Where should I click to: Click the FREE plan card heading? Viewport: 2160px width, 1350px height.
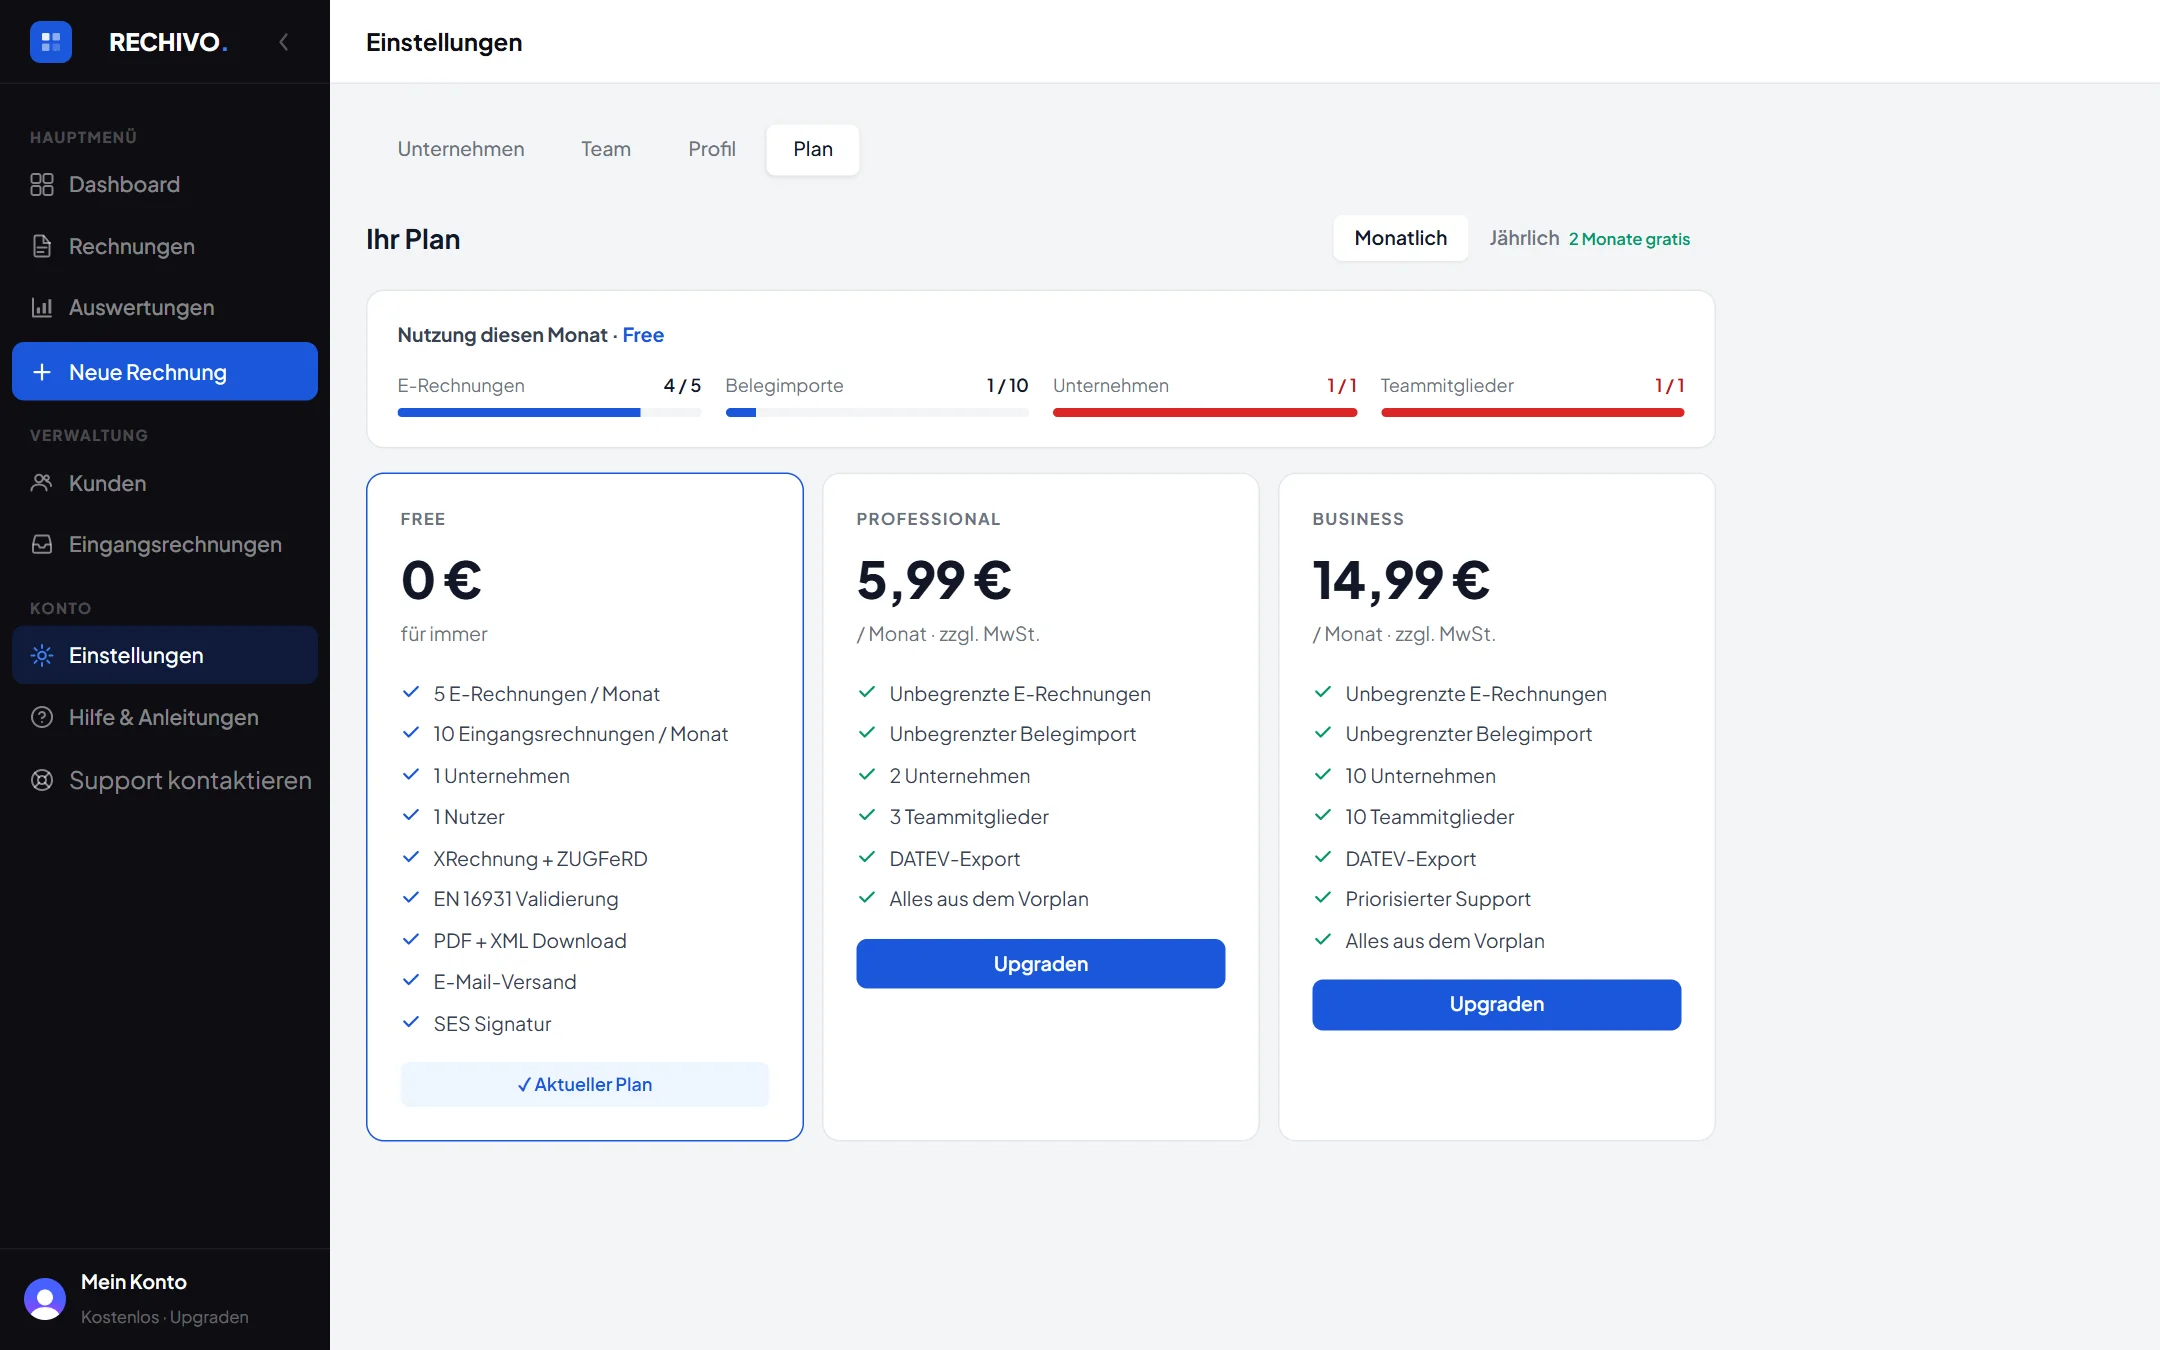423,519
